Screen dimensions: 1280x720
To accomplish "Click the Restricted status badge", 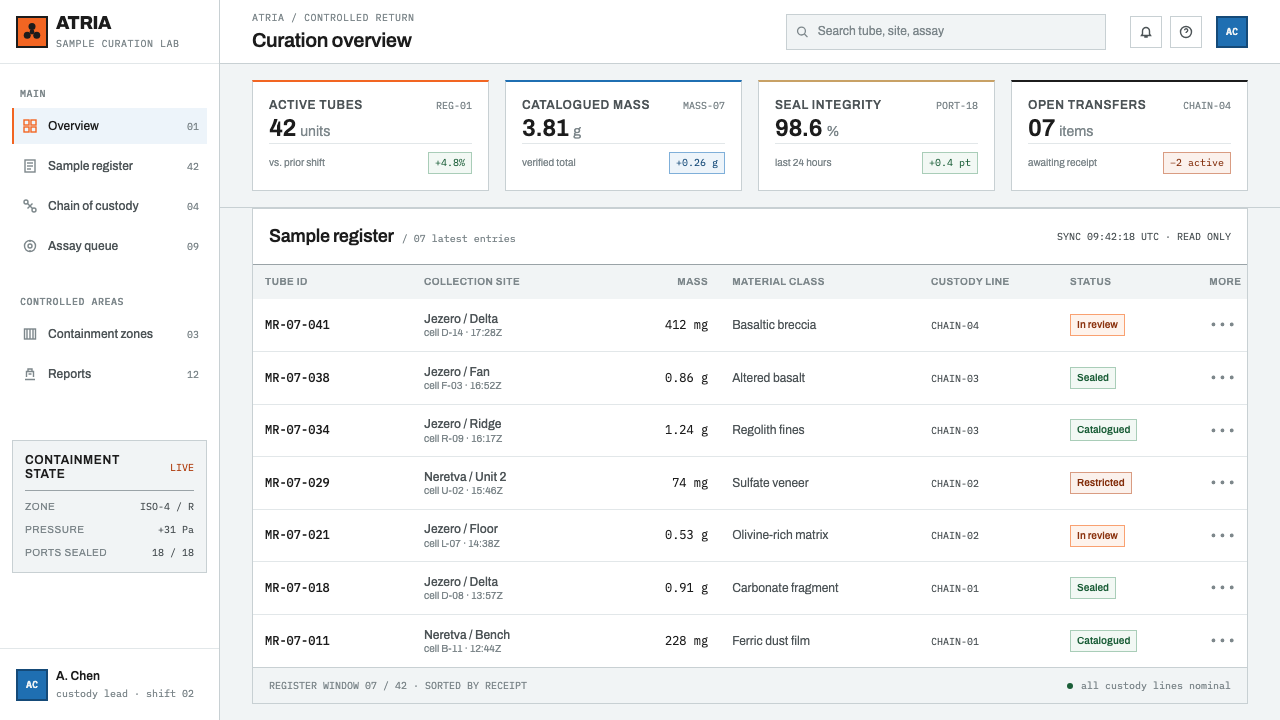I will (x=1101, y=483).
